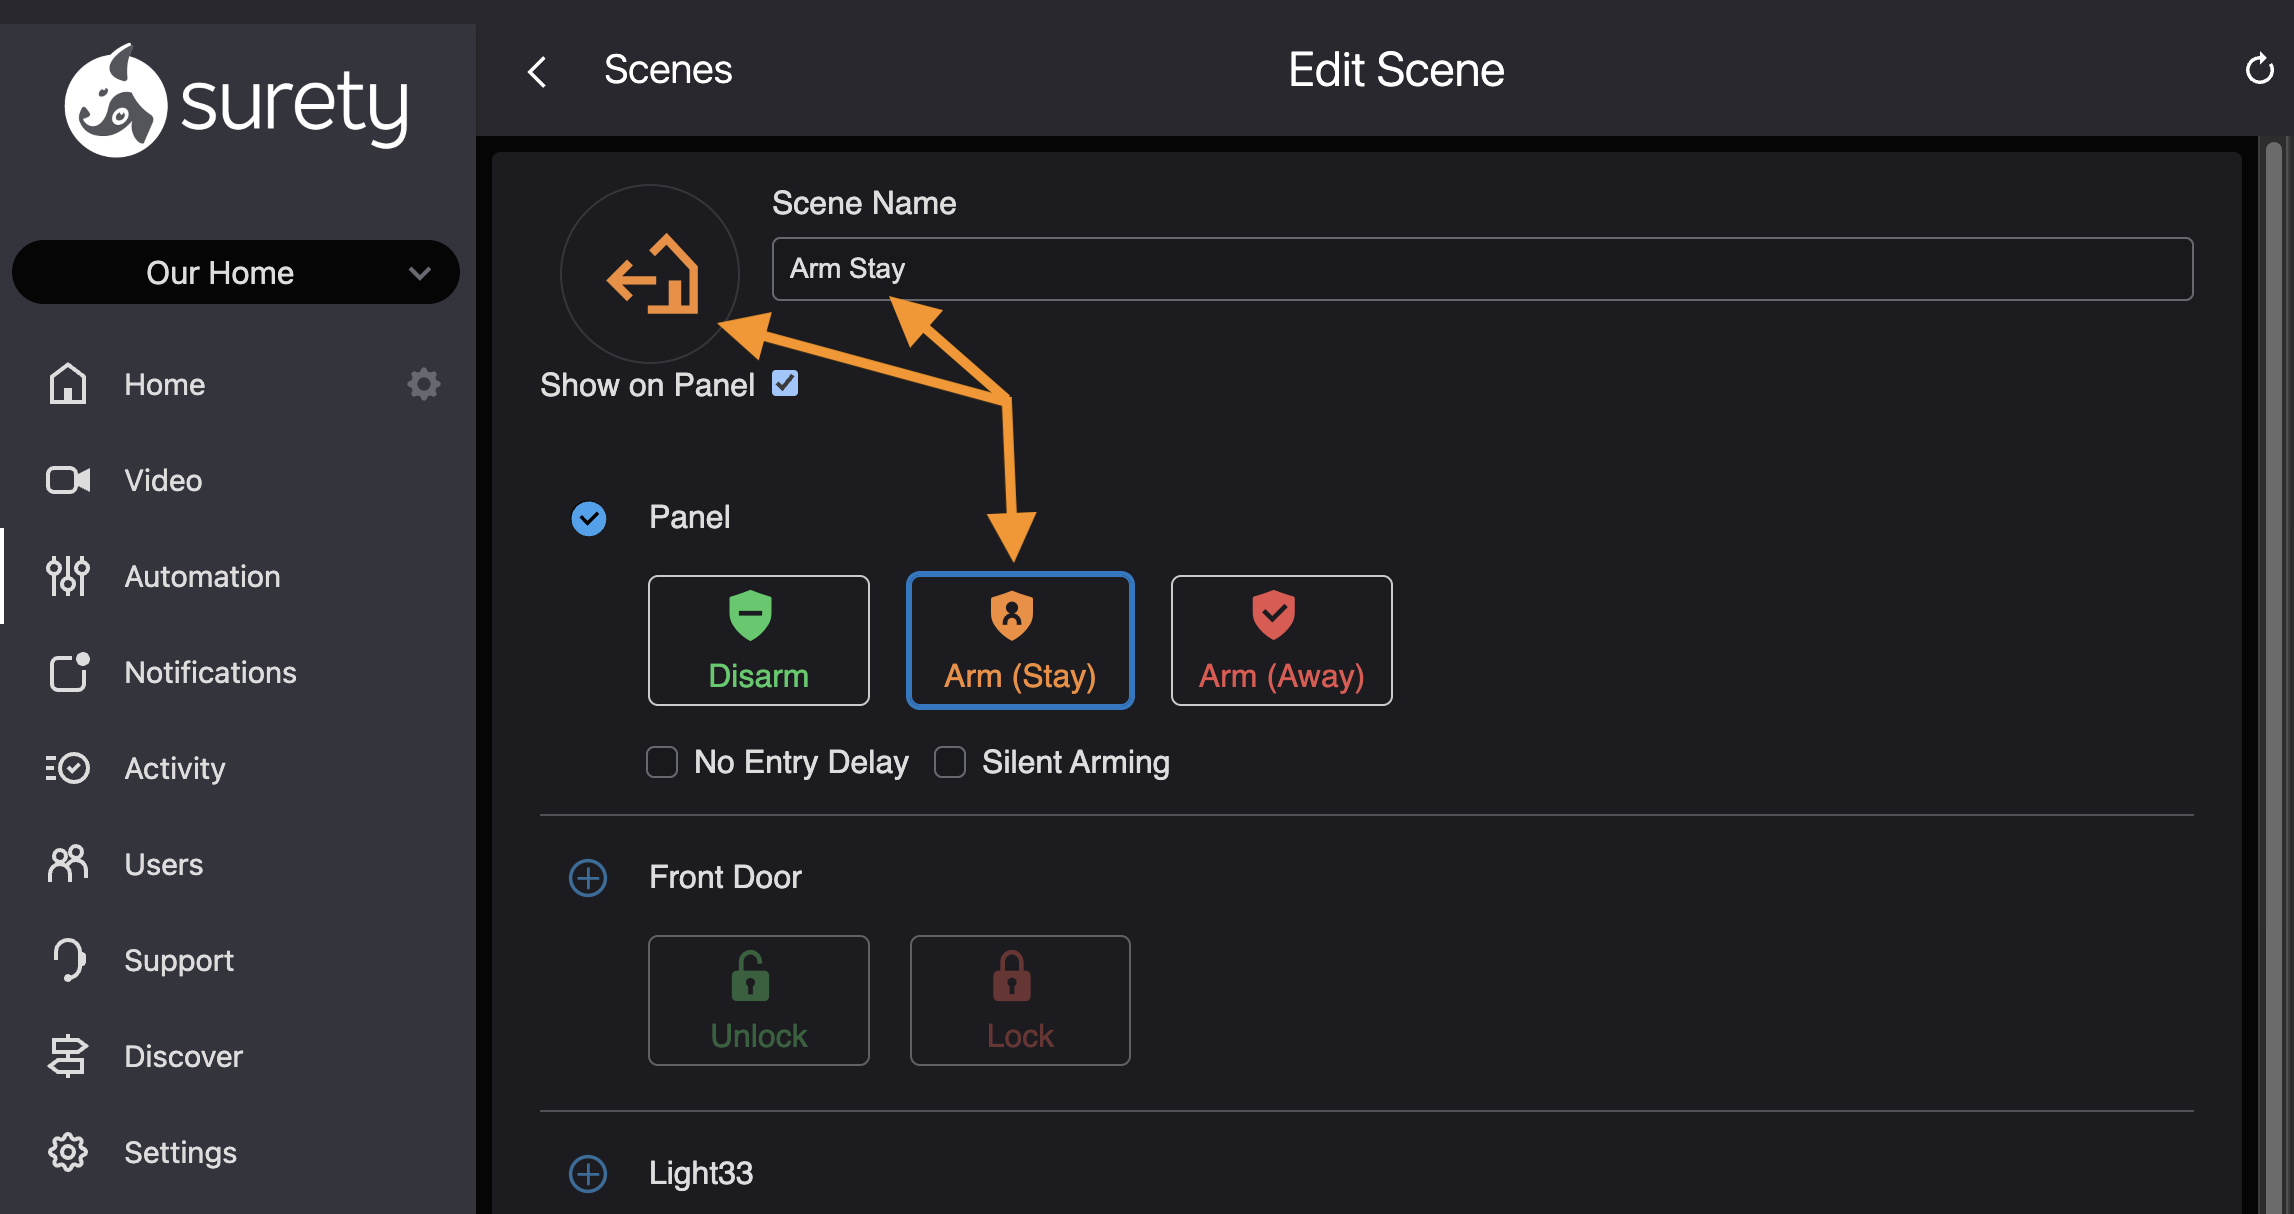Enable the Silent Arming checkbox
This screenshot has width=2294, height=1214.
(950, 762)
